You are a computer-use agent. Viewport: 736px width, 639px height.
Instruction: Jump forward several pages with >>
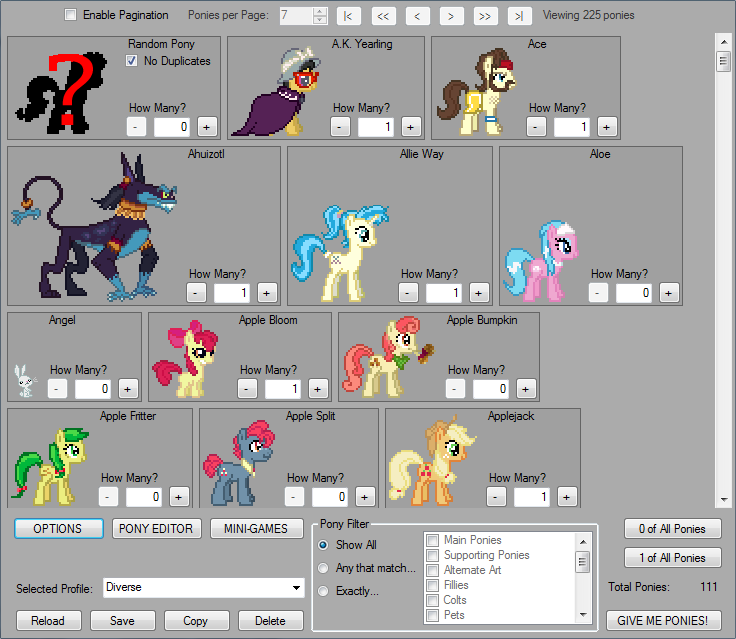click(x=485, y=16)
